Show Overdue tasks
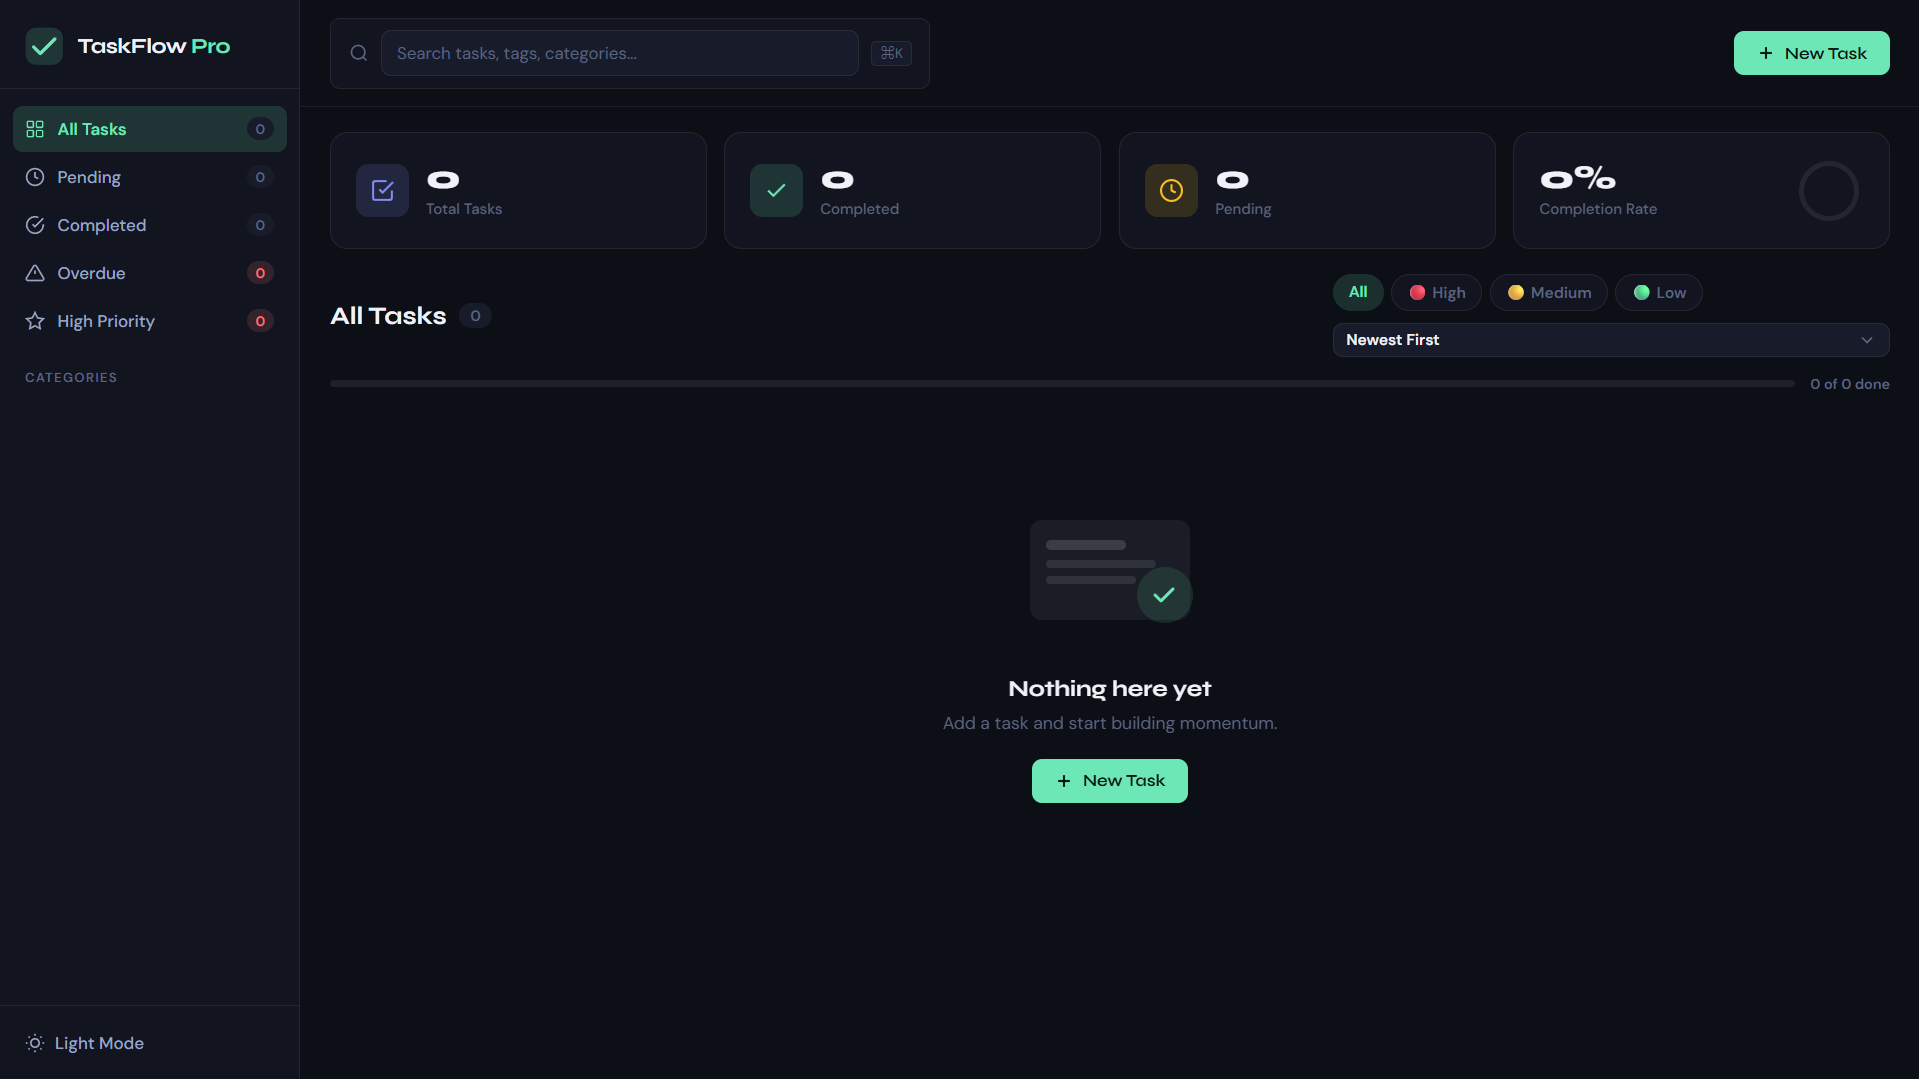 tap(150, 273)
